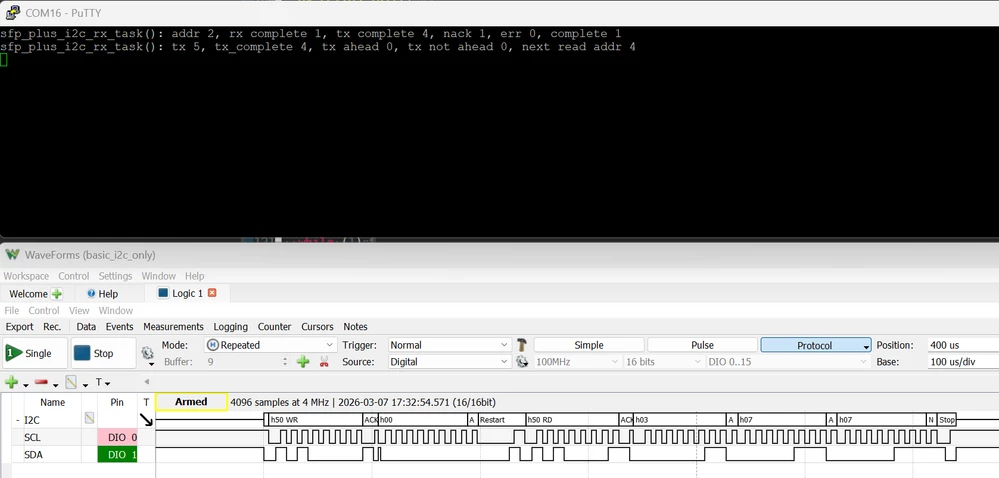Click the green plus add-channel icon
This screenshot has width=999, height=478.
(11, 382)
